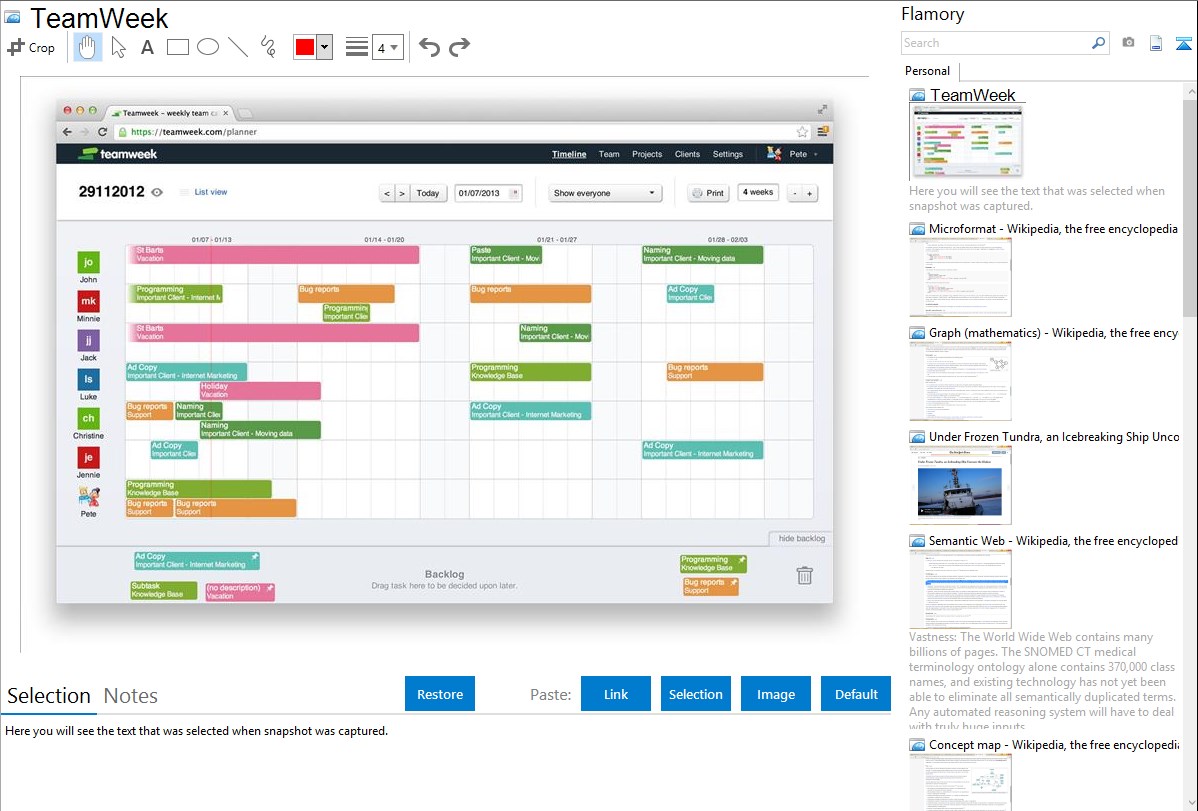Click the document page icon in Flamory
Screen dimensions: 1198x811
[1156, 43]
